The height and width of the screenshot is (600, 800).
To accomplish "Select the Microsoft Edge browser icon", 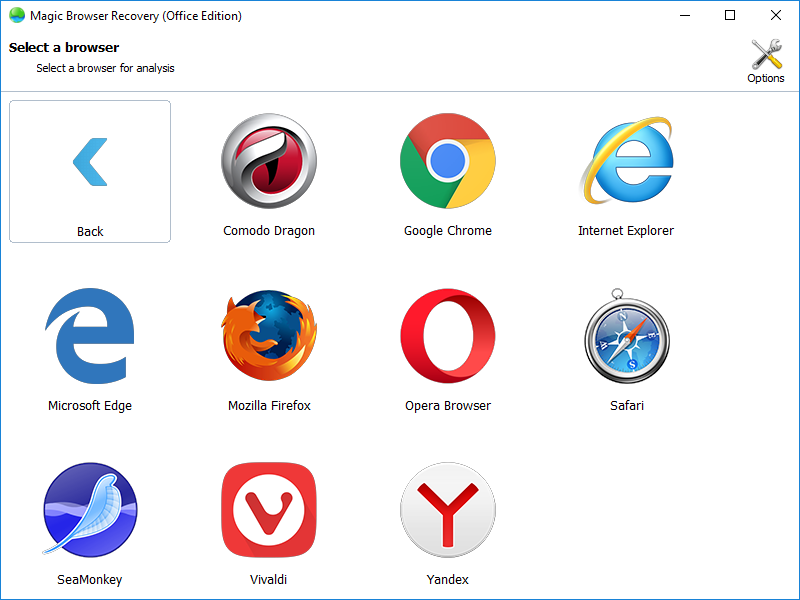I will coord(90,336).
